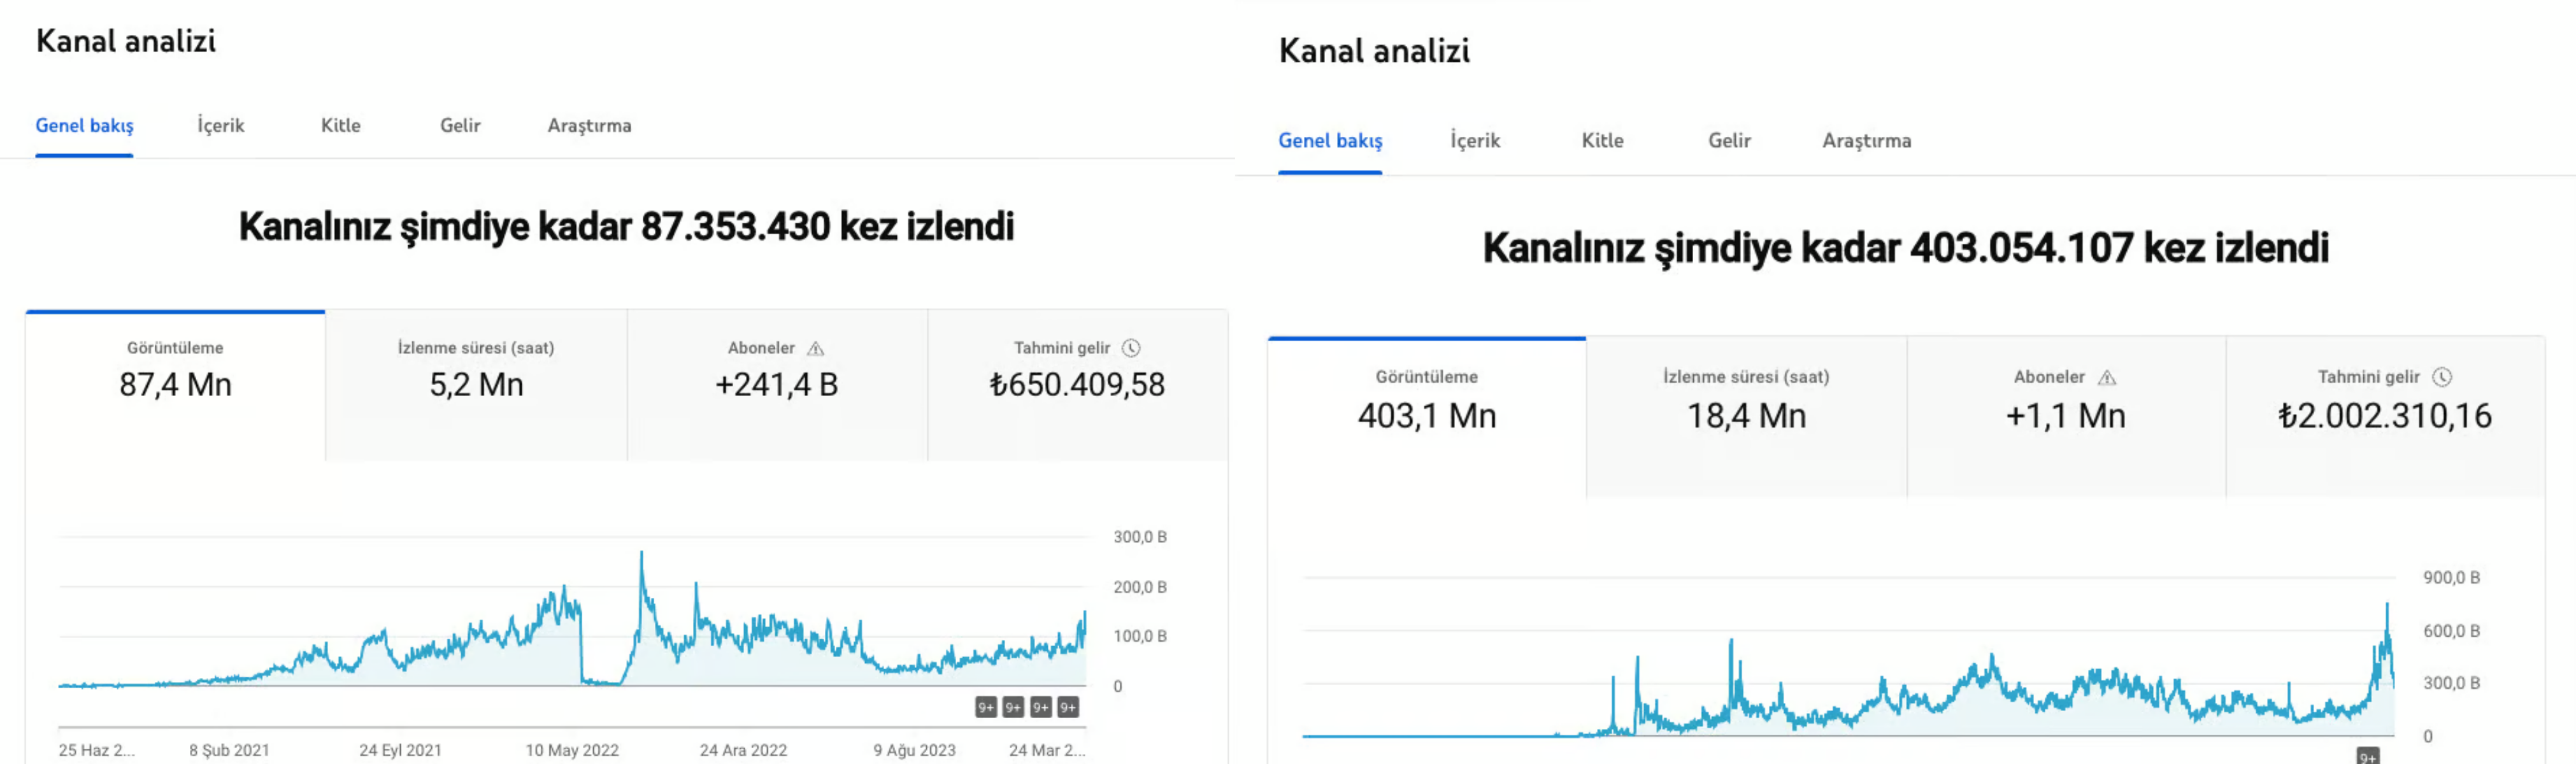
Task: Click the peak of the 403,1 Mn views chart
Action: click(2387, 605)
